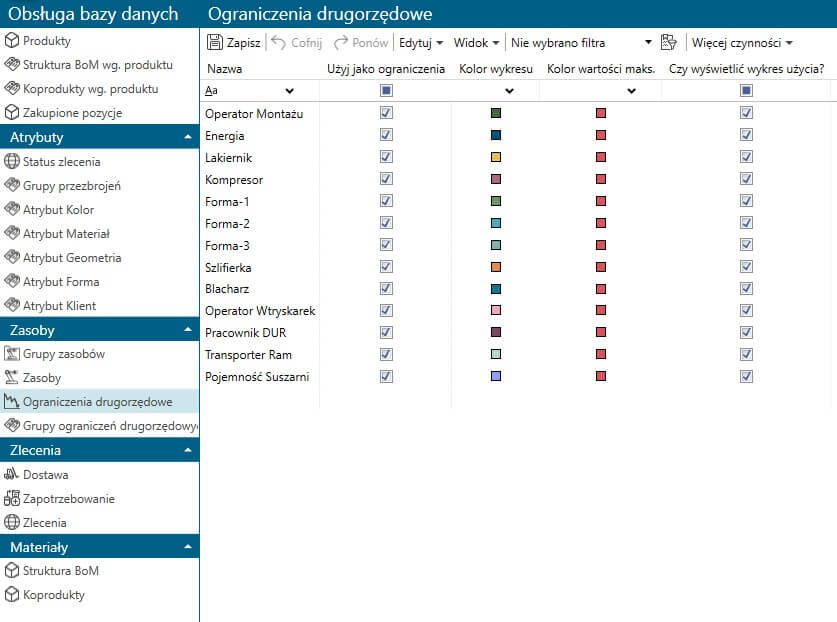
Task: Click the Produkty cube icon
Action: point(12,41)
